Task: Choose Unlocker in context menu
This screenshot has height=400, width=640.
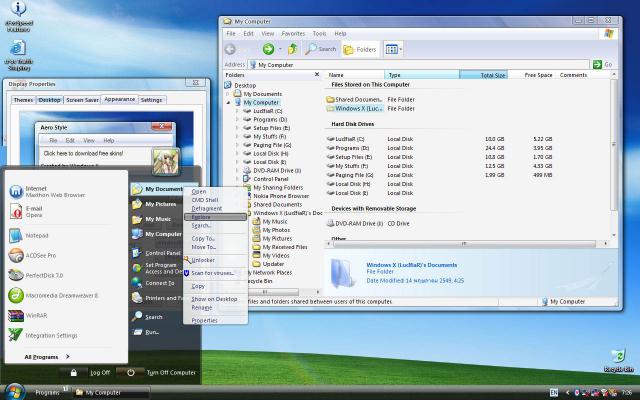Action: (203, 260)
